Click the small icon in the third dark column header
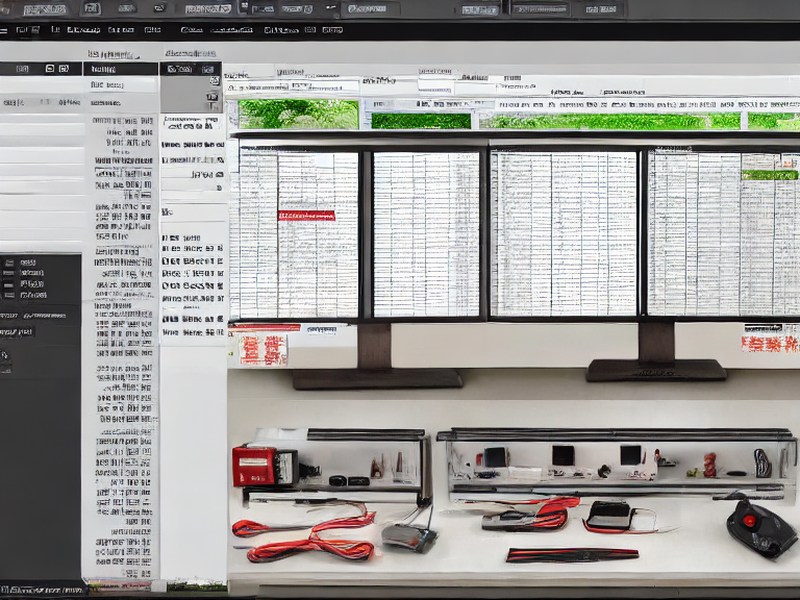This screenshot has height=600, width=800. click(208, 69)
